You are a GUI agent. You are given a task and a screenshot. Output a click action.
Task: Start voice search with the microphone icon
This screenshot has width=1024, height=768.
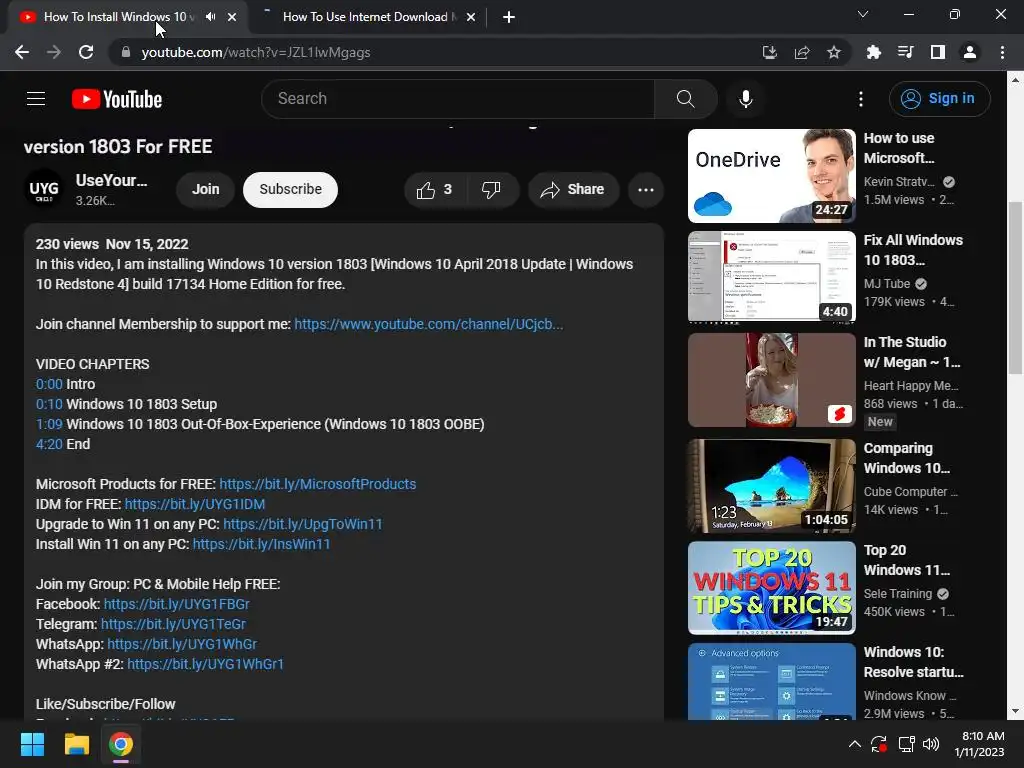click(745, 99)
